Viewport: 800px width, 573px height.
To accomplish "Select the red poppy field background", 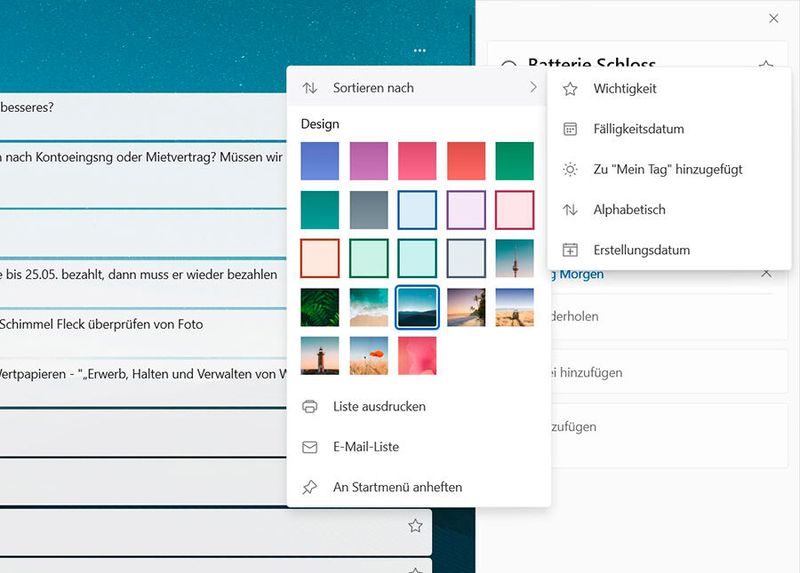I will 369,356.
